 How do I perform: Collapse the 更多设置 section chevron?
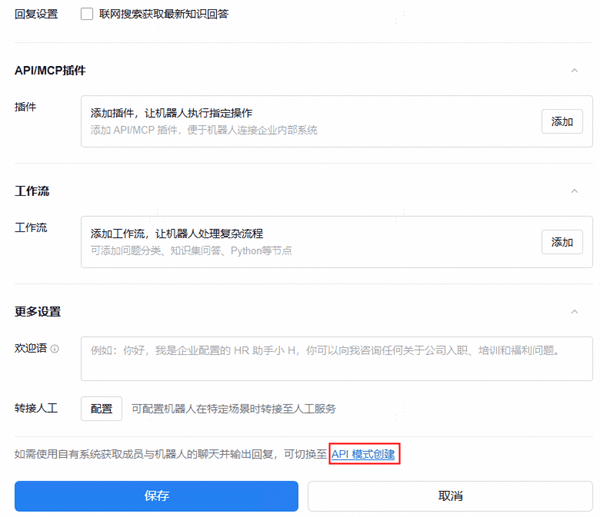pyautogui.click(x=573, y=311)
